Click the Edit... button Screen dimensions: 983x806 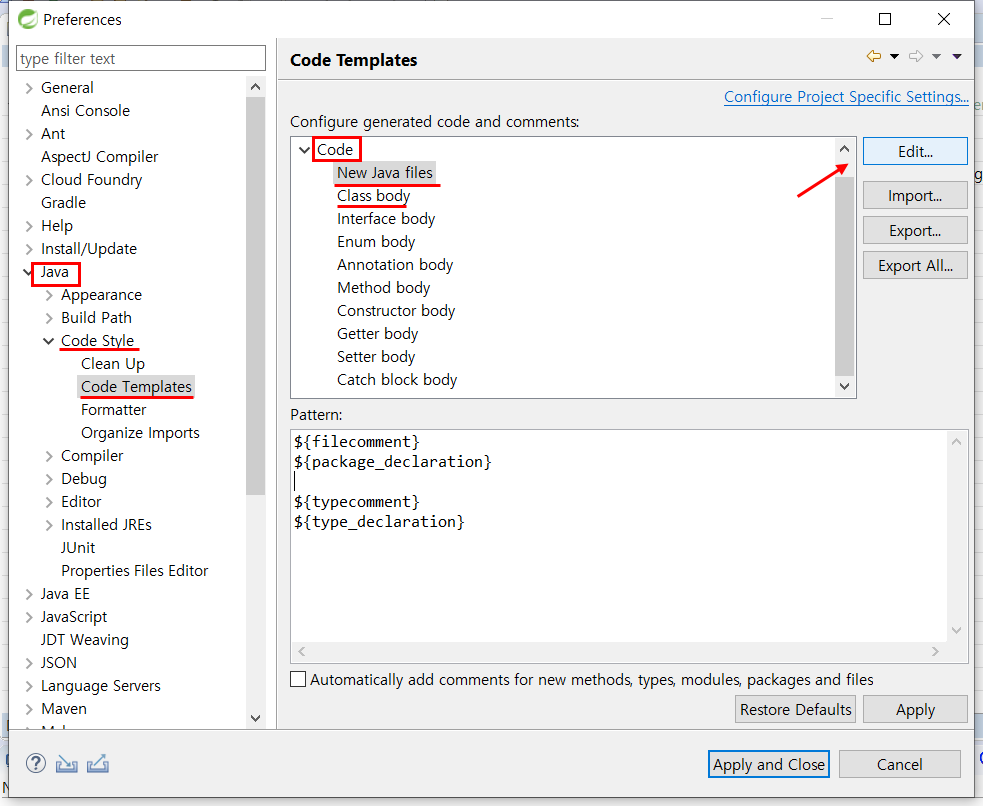click(915, 152)
